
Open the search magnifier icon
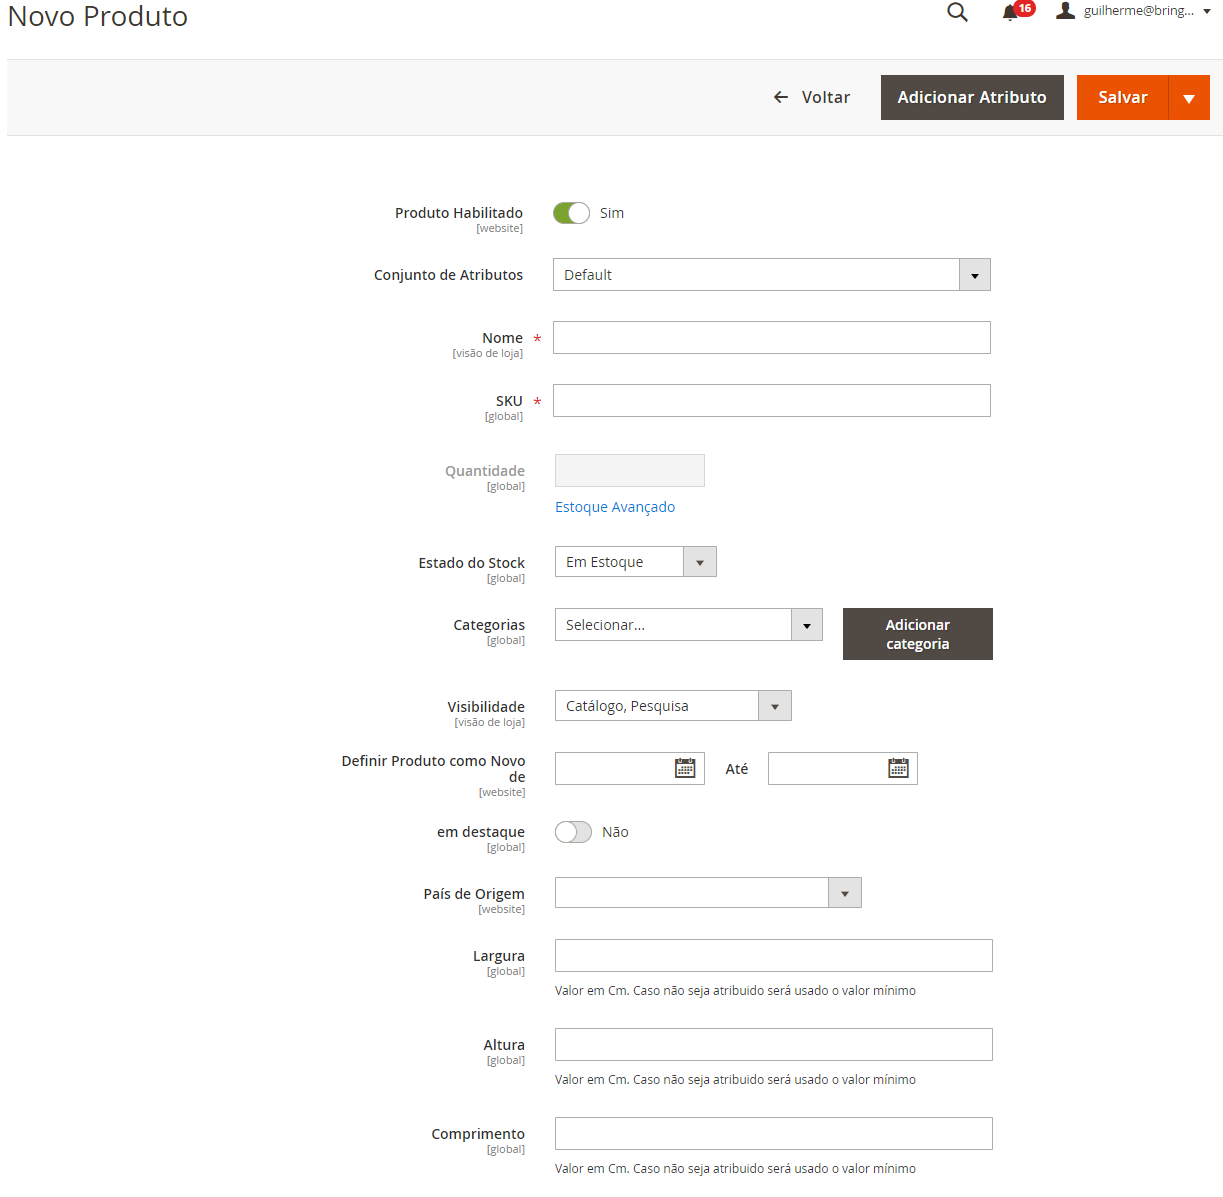pyautogui.click(x=957, y=12)
